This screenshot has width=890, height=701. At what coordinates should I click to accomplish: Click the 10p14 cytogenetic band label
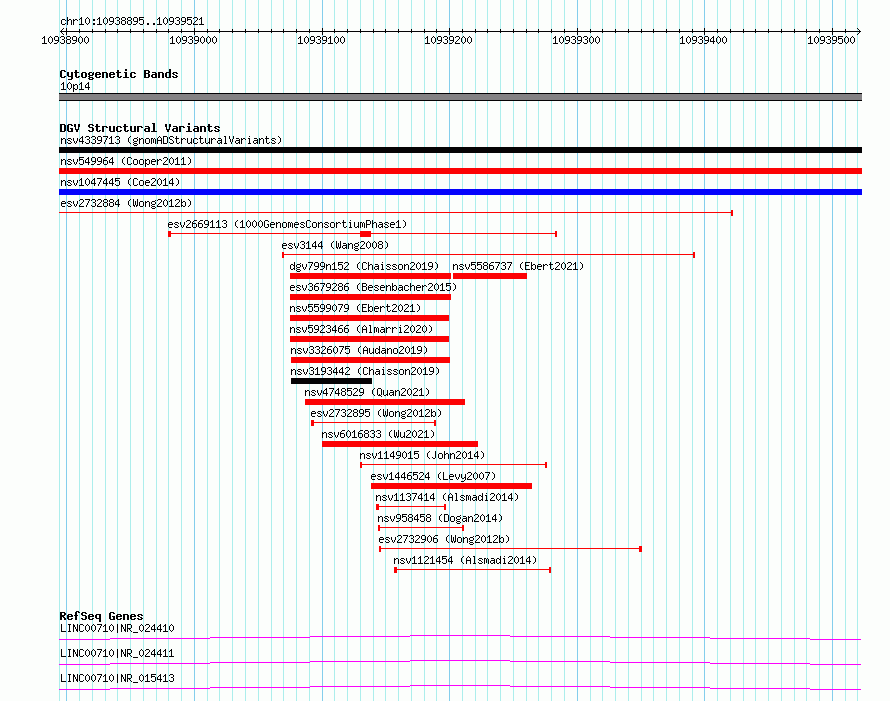pyautogui.click(x=75, y=86)
